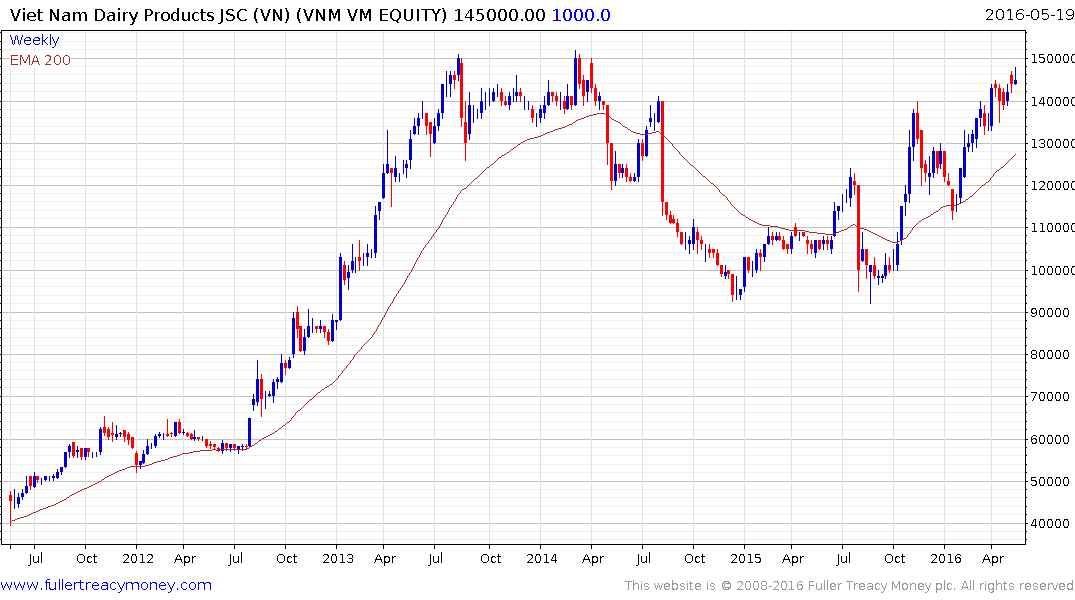Click the 90000 y-axis label

pyautogui.click(x=1050, y=313)
